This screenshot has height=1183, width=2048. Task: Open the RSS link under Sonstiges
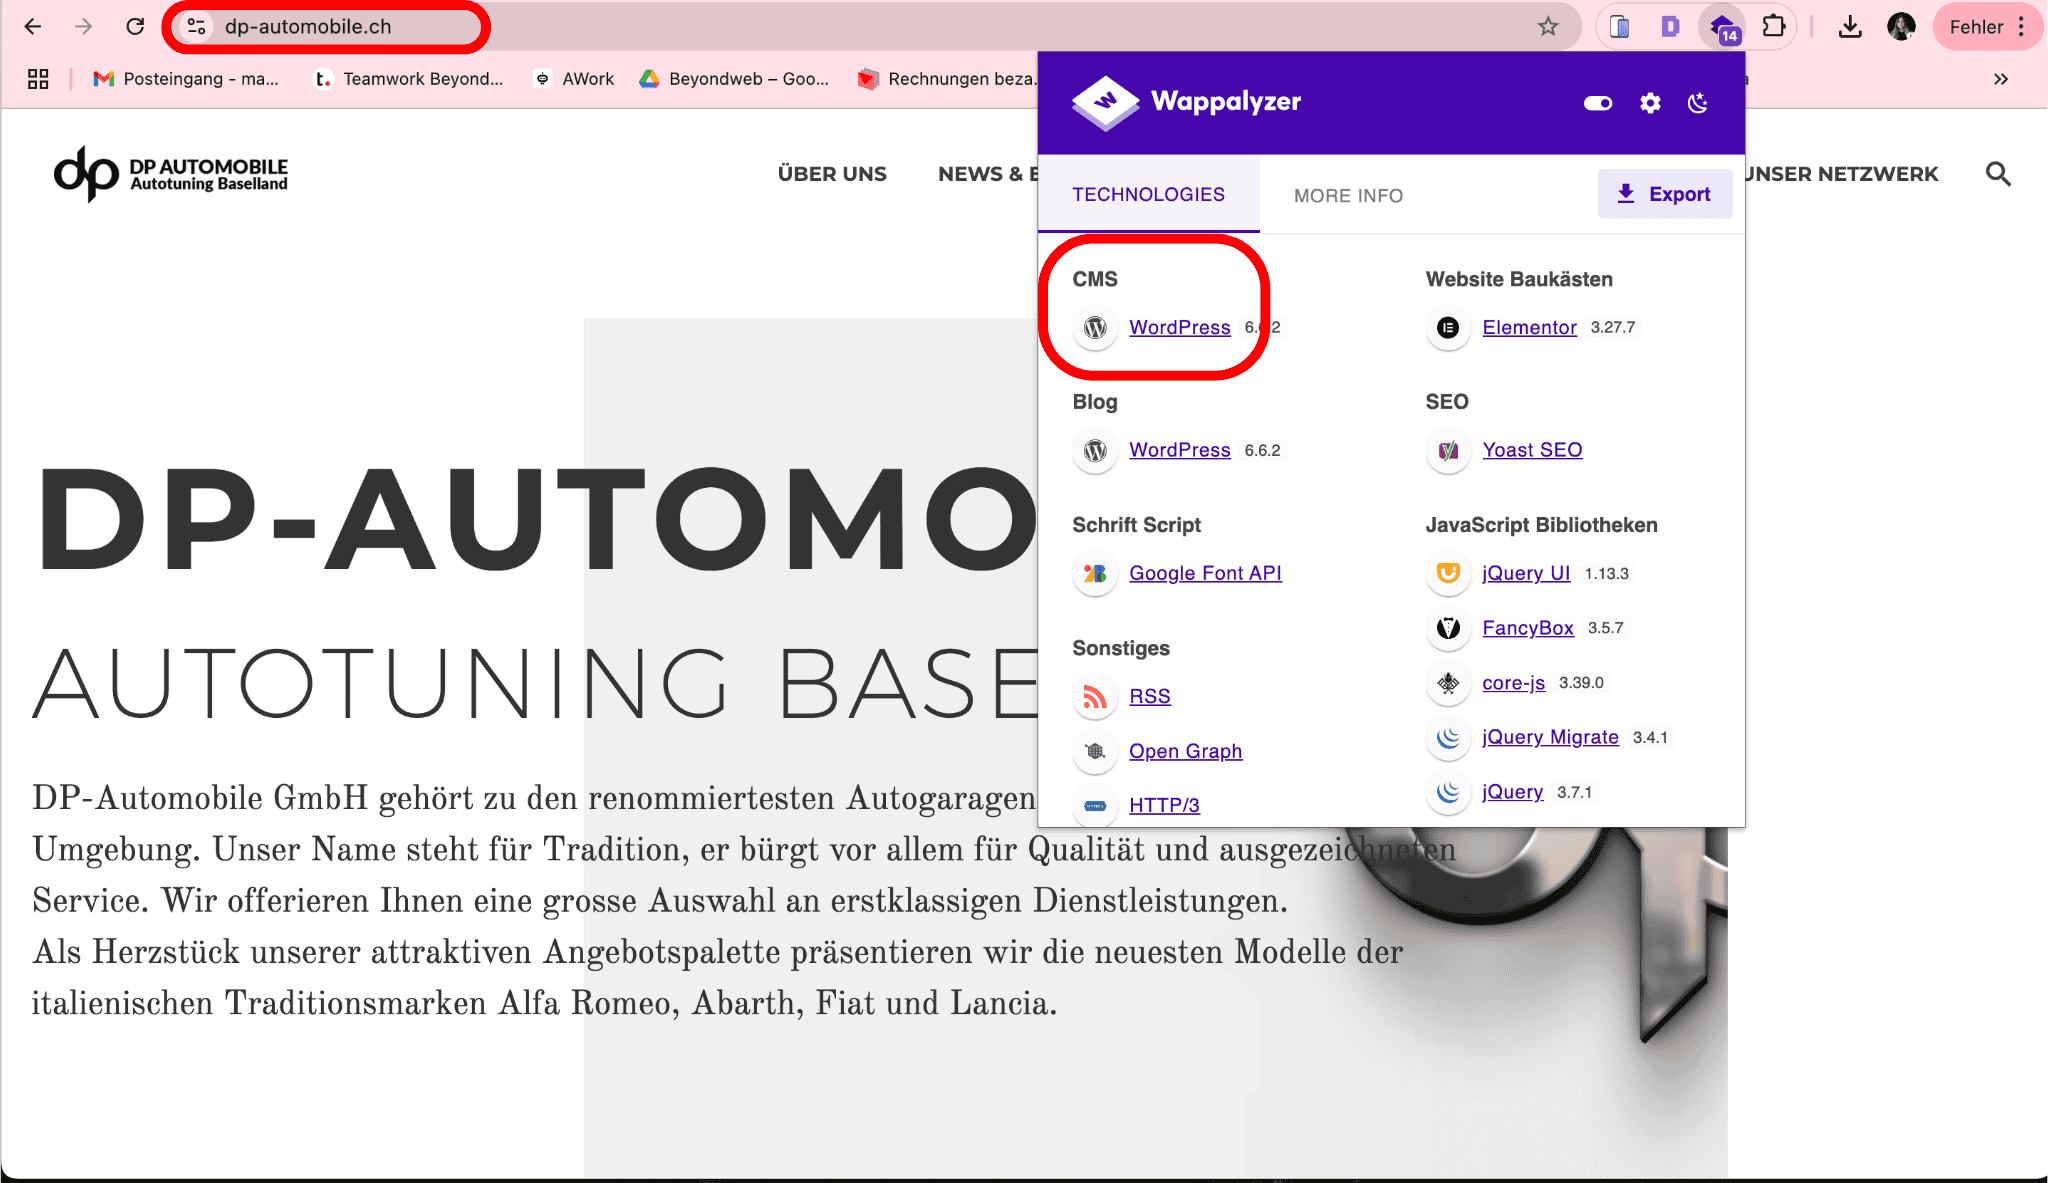[1149, 696]
